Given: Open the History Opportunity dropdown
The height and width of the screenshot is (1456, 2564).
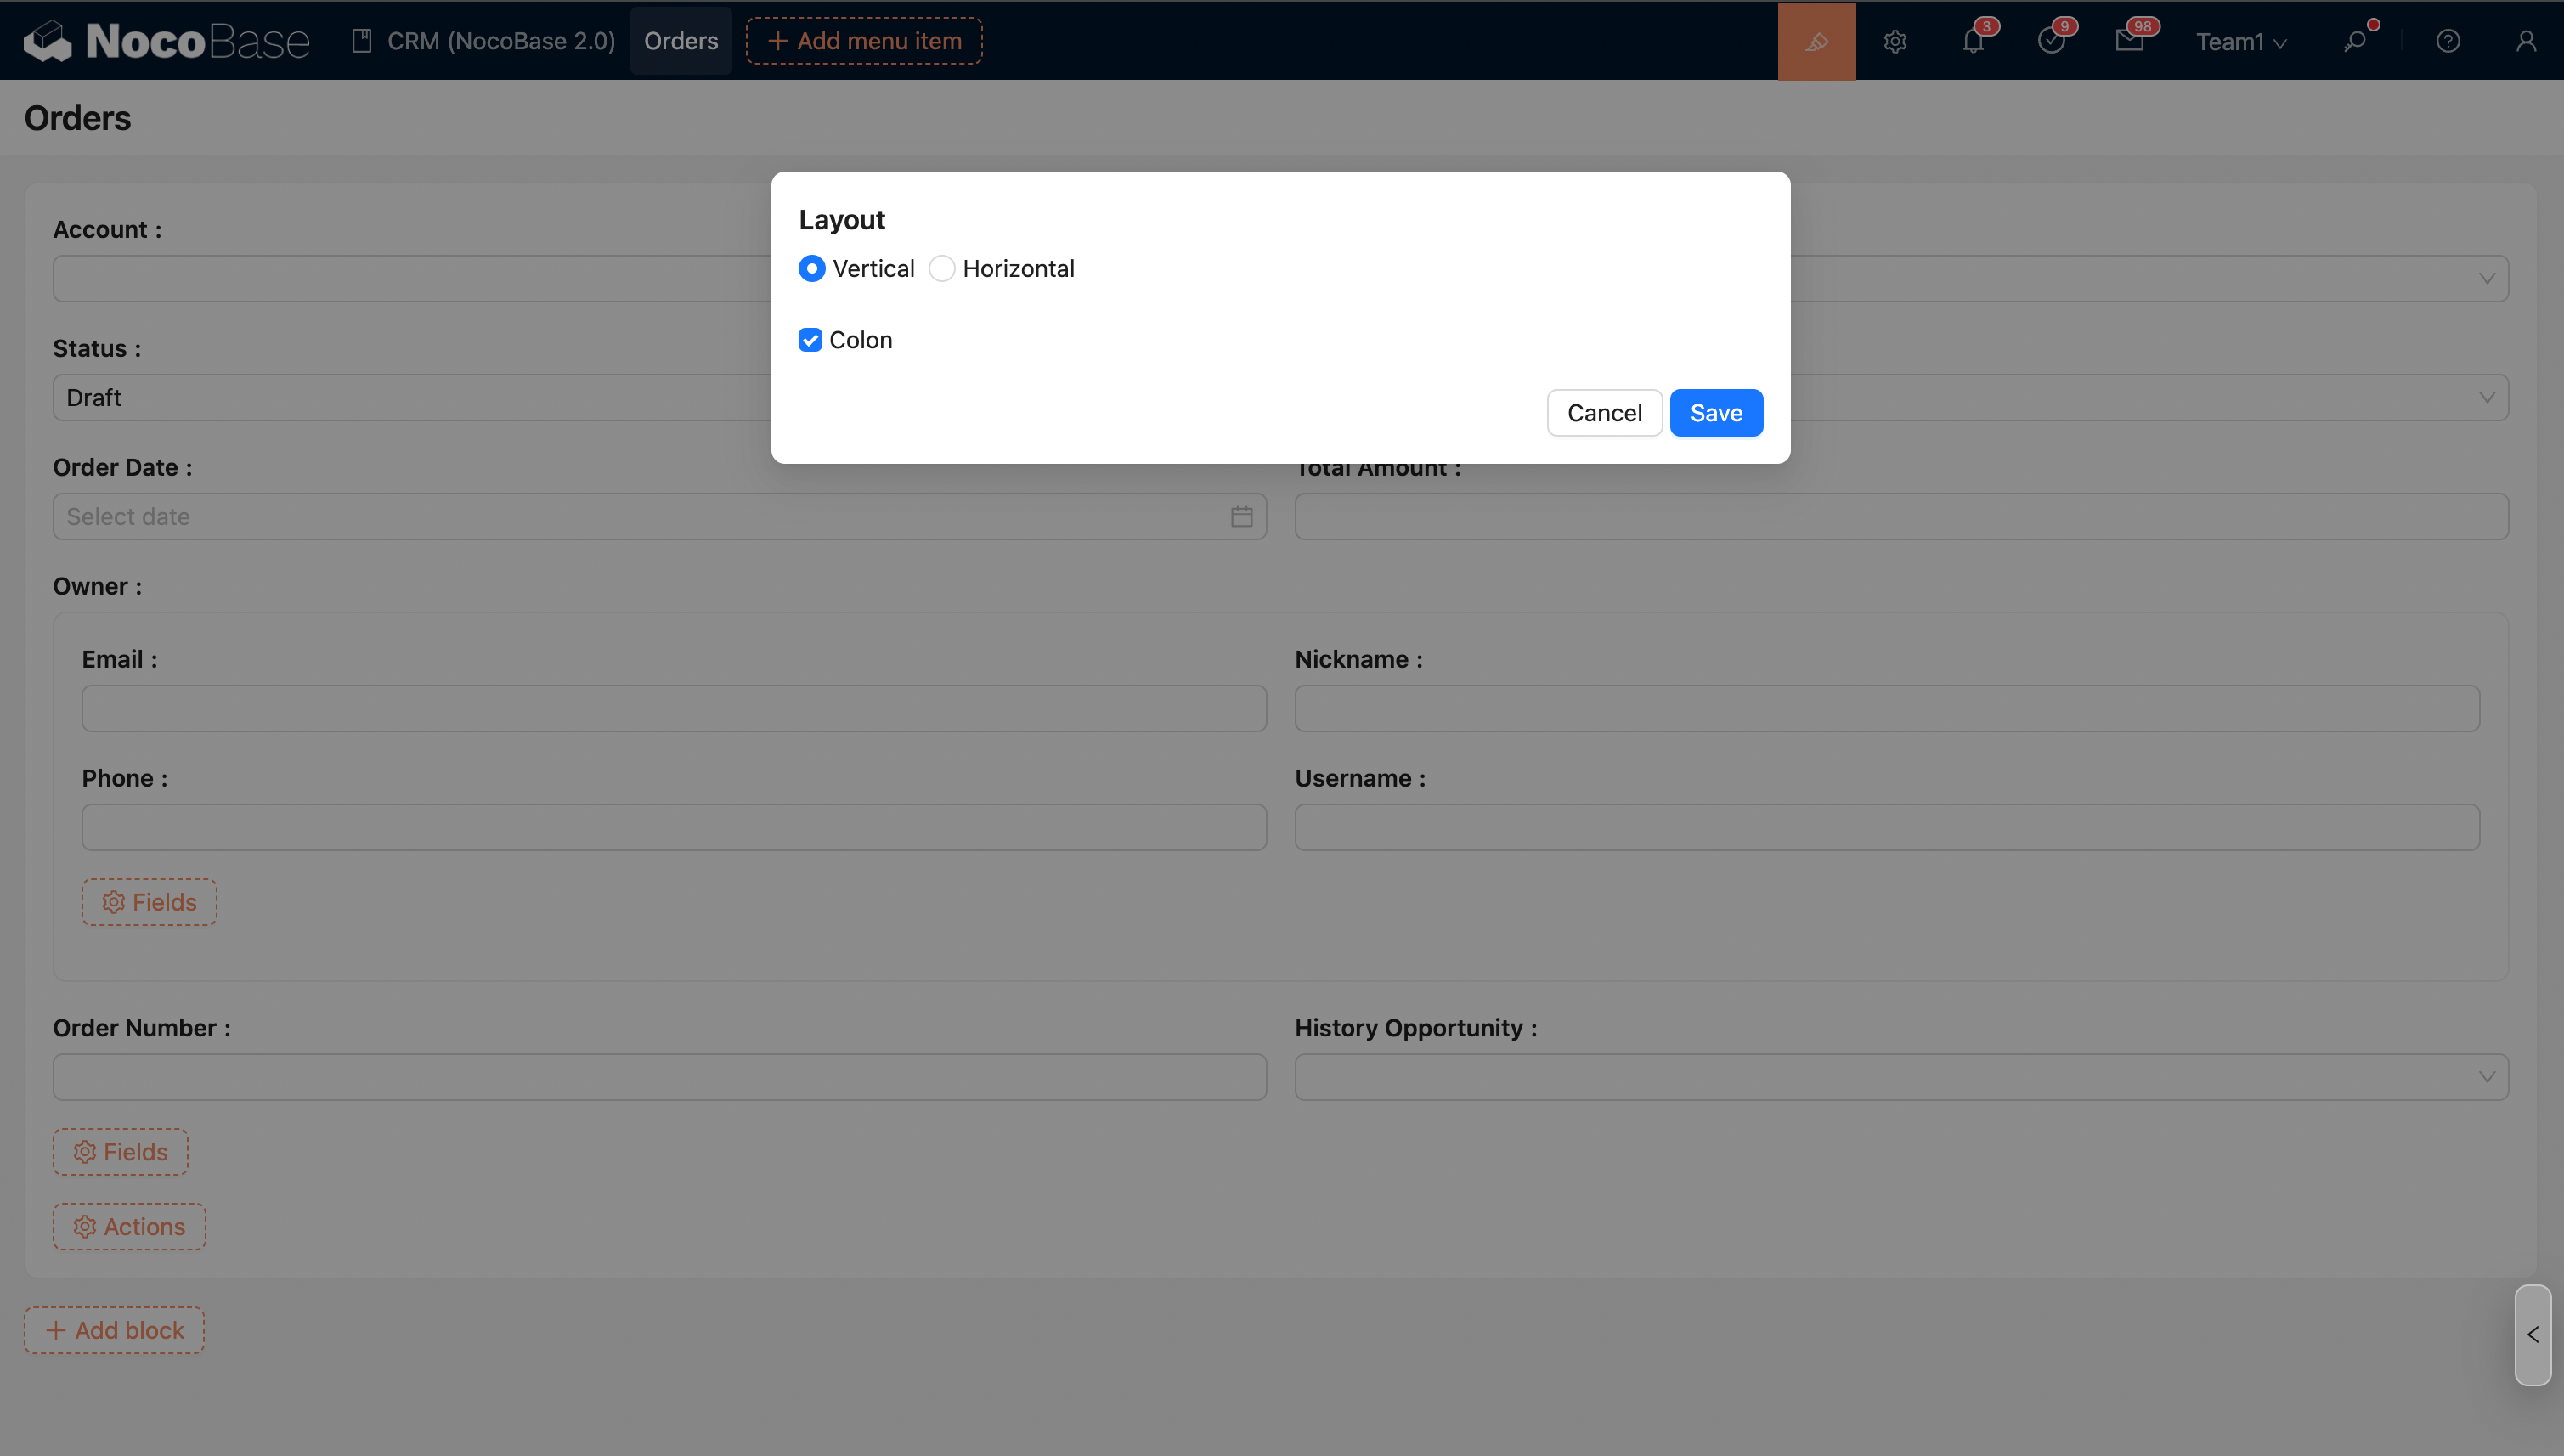Looking at the screenshot, I should click(1900, 1077).
